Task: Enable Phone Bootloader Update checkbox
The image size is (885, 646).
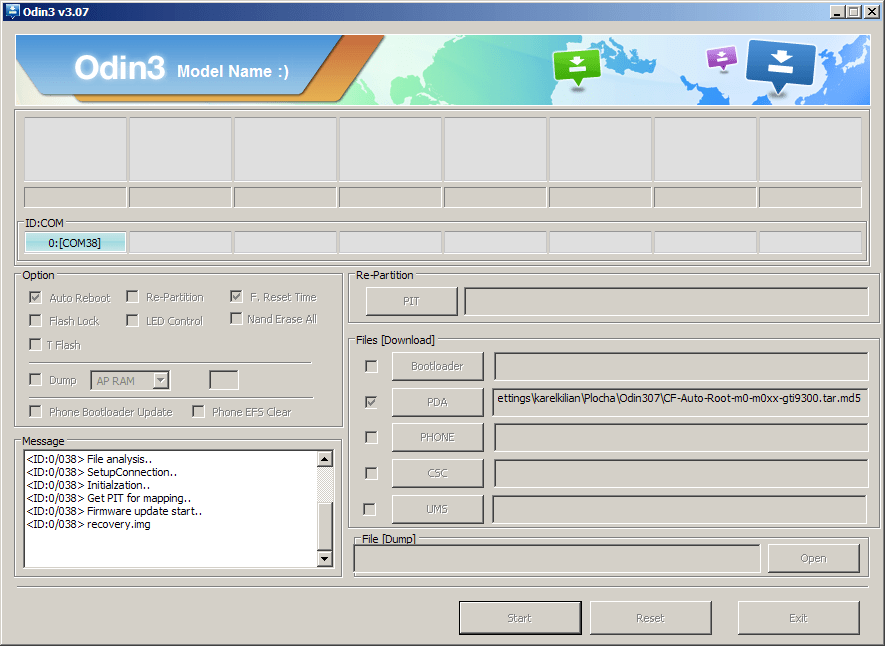Action: (x=35, y=411)
